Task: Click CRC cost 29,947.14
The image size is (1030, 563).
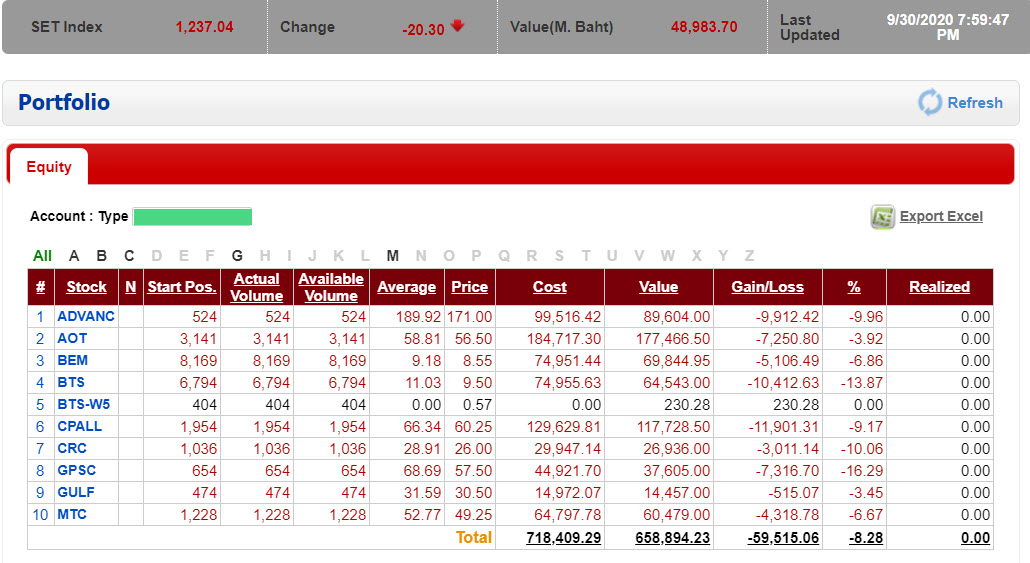Action: 568,449
